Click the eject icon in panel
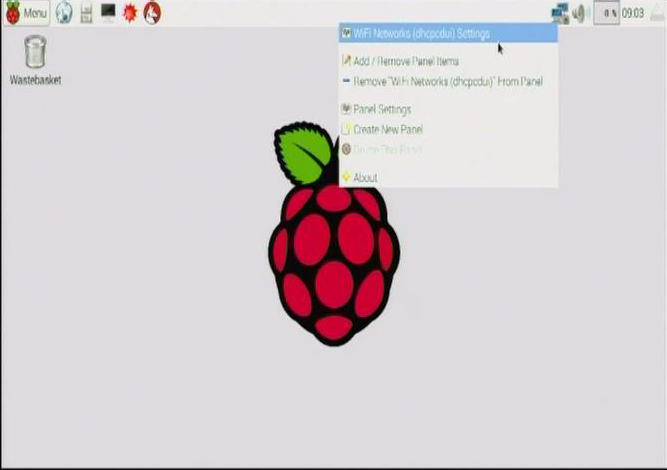The height and width of the screenshot is (470, 667). (x=658, y=13)
